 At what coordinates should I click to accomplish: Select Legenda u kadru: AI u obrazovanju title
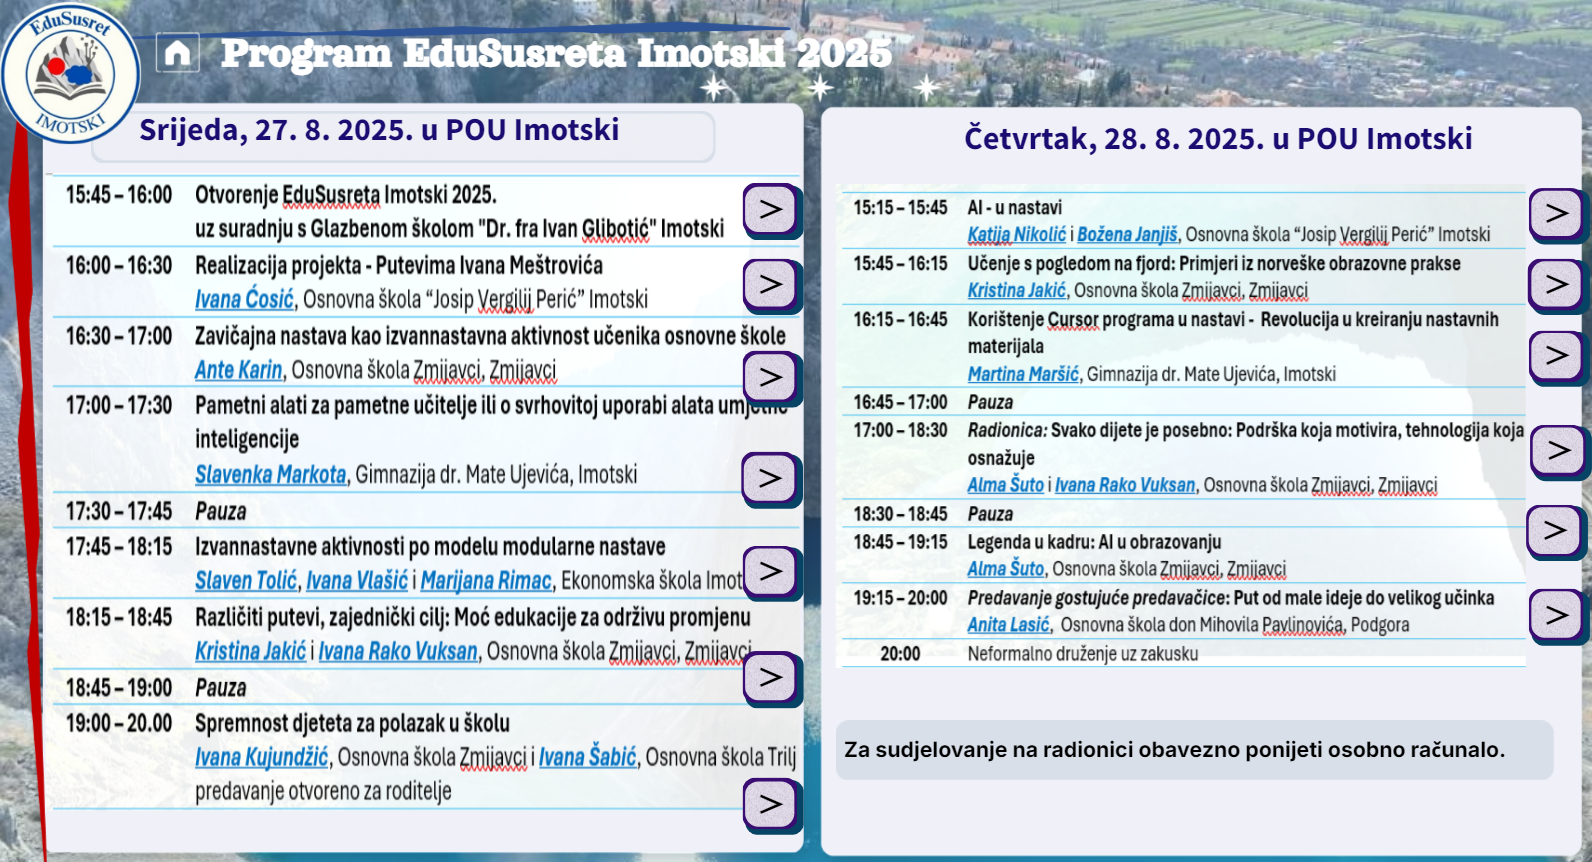[x=1094, y=542]
